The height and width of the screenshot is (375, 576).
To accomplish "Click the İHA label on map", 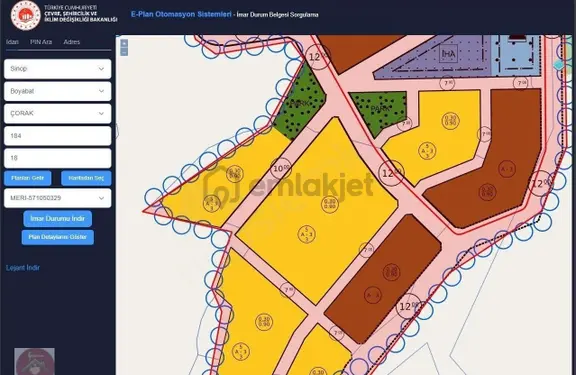I will [449, 54].
